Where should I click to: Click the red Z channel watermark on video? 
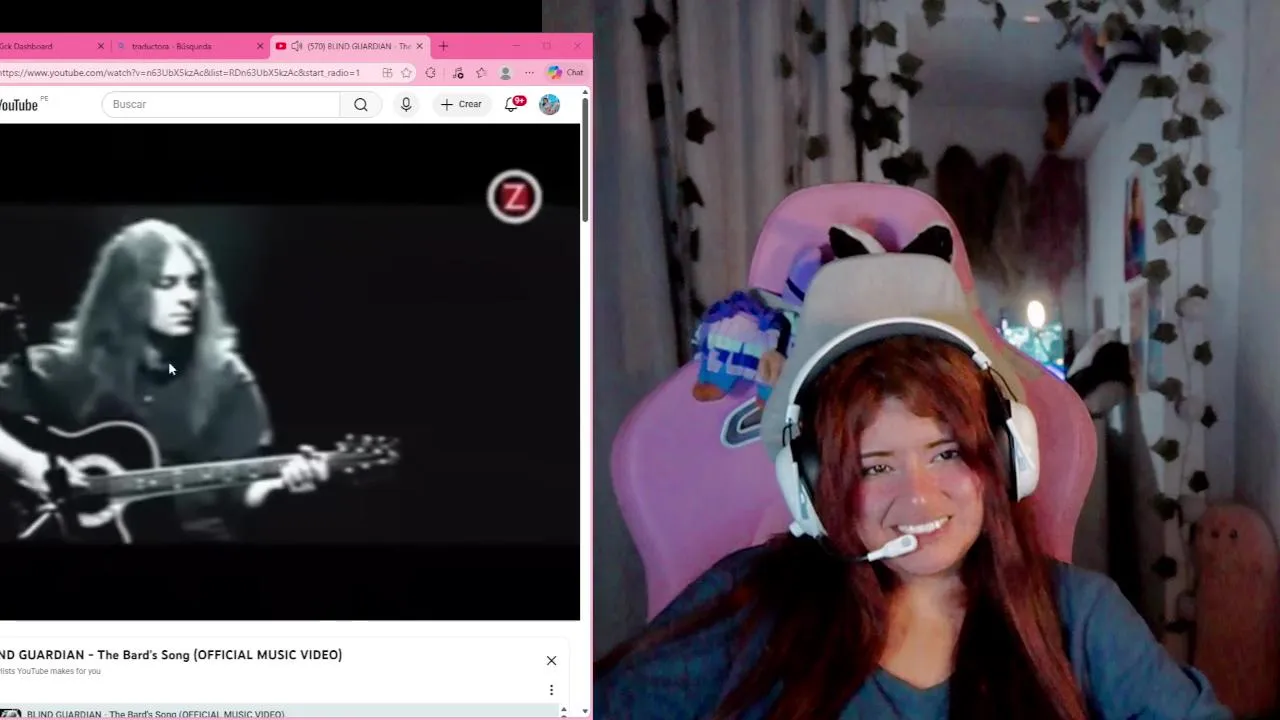[x=514, y=197]
